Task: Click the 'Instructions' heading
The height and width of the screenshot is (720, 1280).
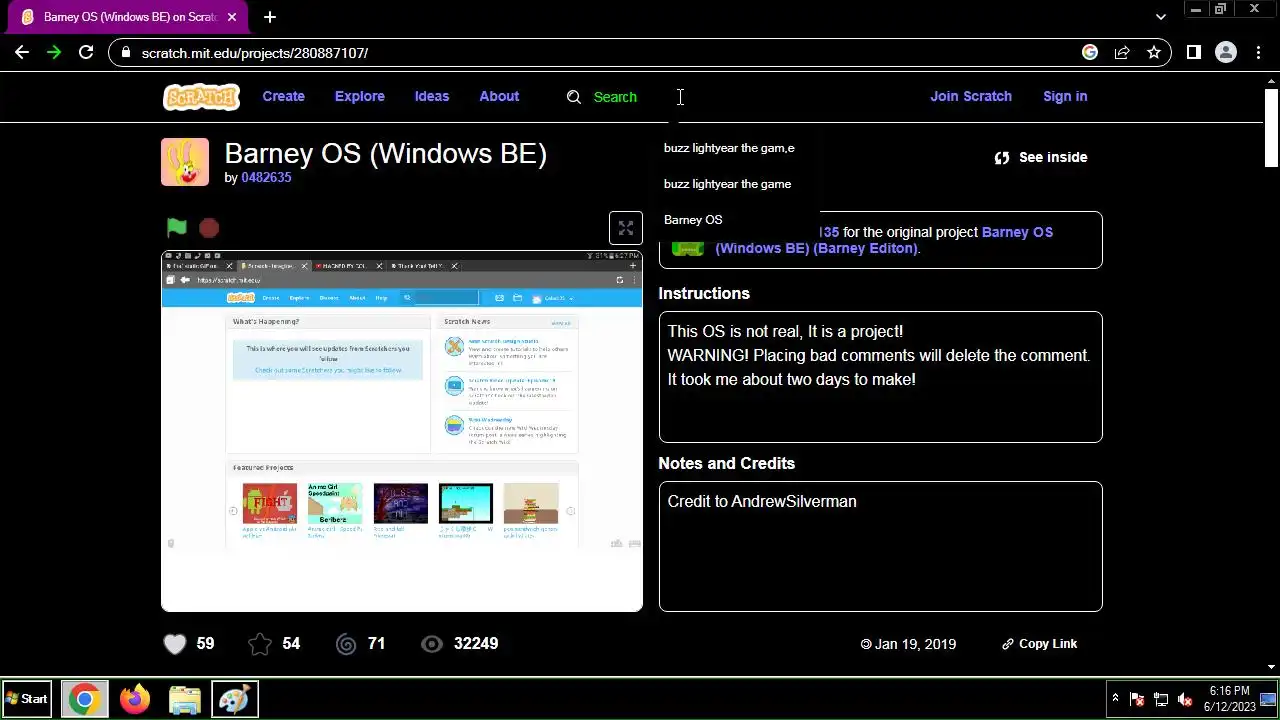Action: point(704,293)
